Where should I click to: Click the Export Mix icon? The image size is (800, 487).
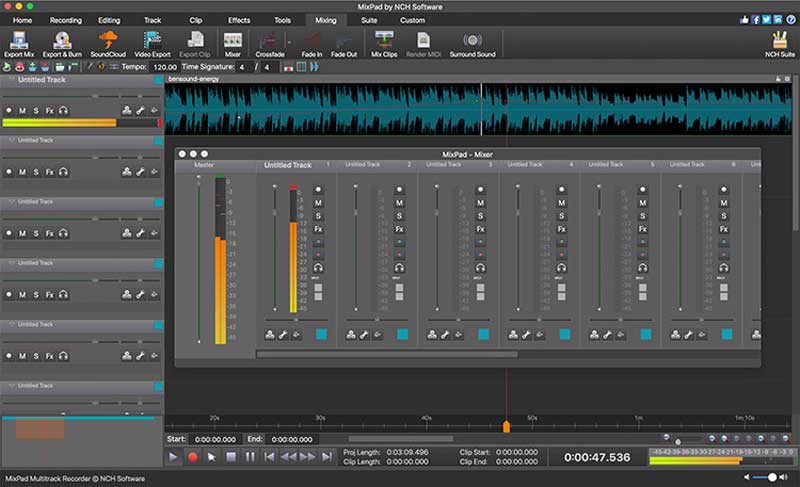click(18, 41)
